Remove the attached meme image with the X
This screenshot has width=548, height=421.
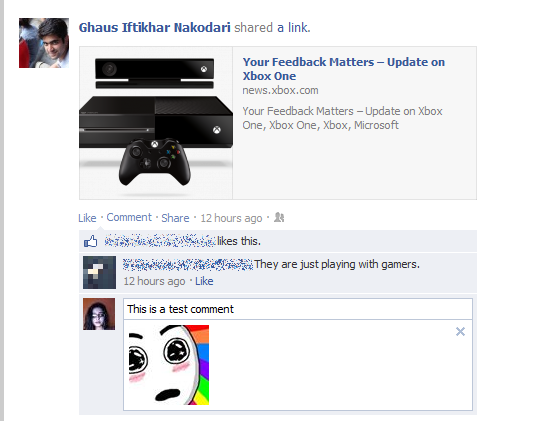(x=460, y=332)
